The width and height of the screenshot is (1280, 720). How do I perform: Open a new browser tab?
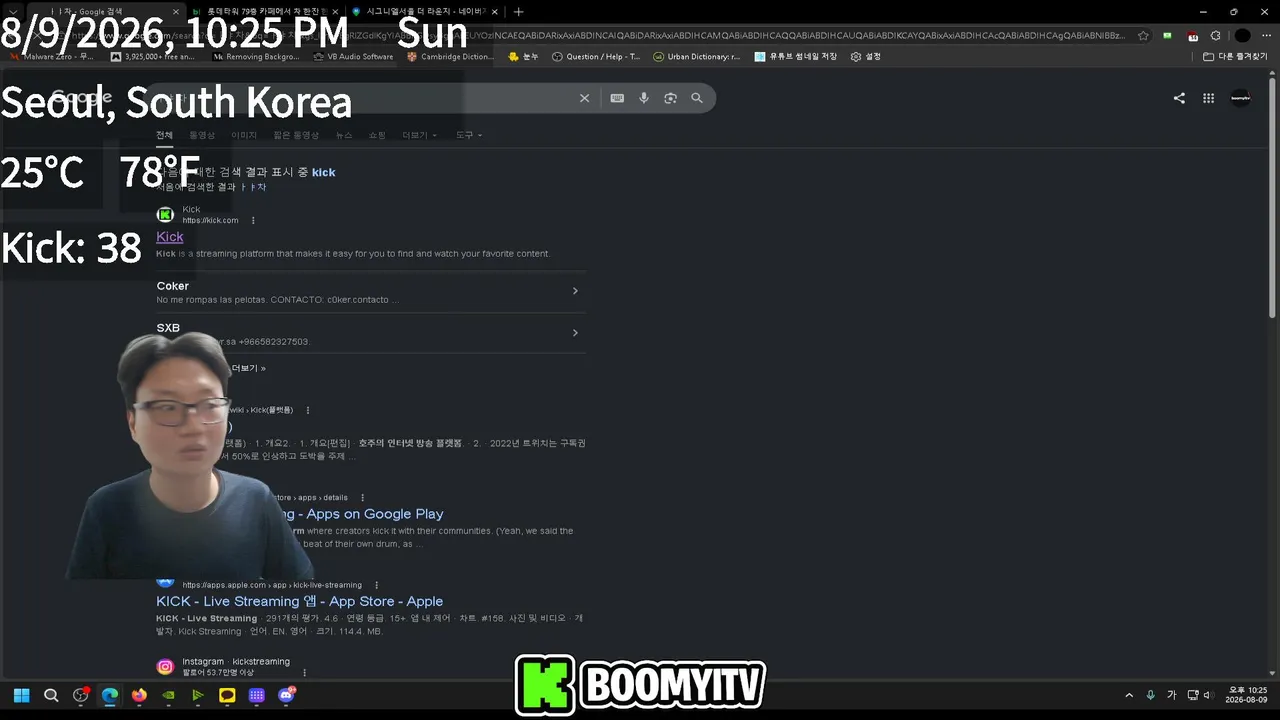[x=518, y=12]
